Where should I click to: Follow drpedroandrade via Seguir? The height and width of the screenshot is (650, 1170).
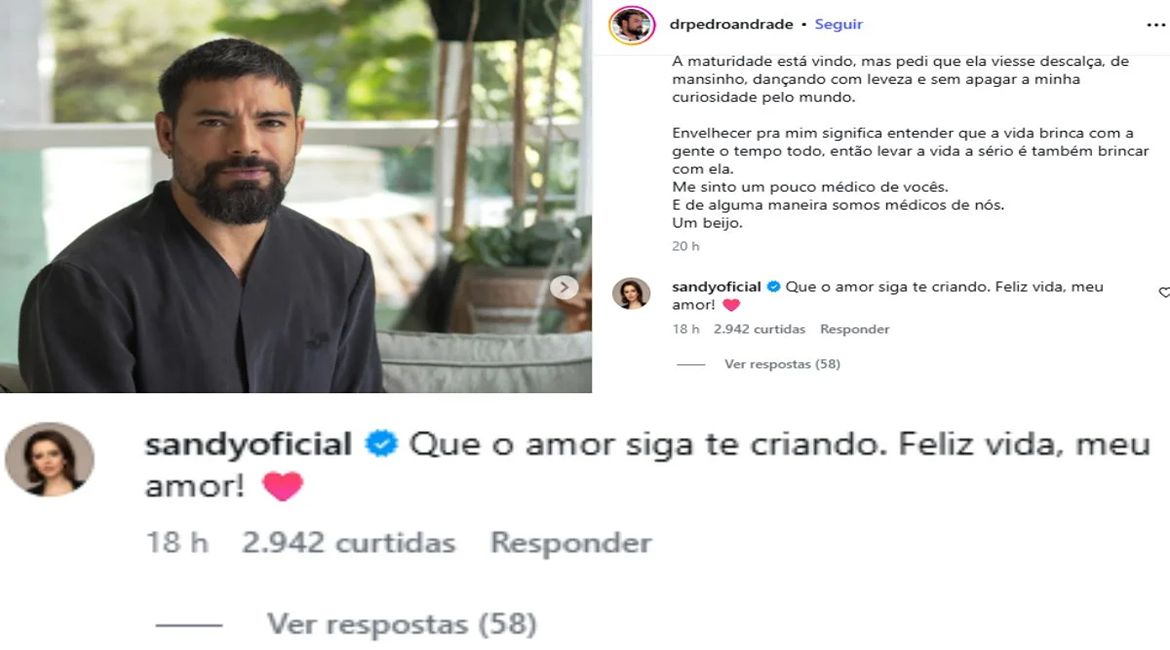838,24
